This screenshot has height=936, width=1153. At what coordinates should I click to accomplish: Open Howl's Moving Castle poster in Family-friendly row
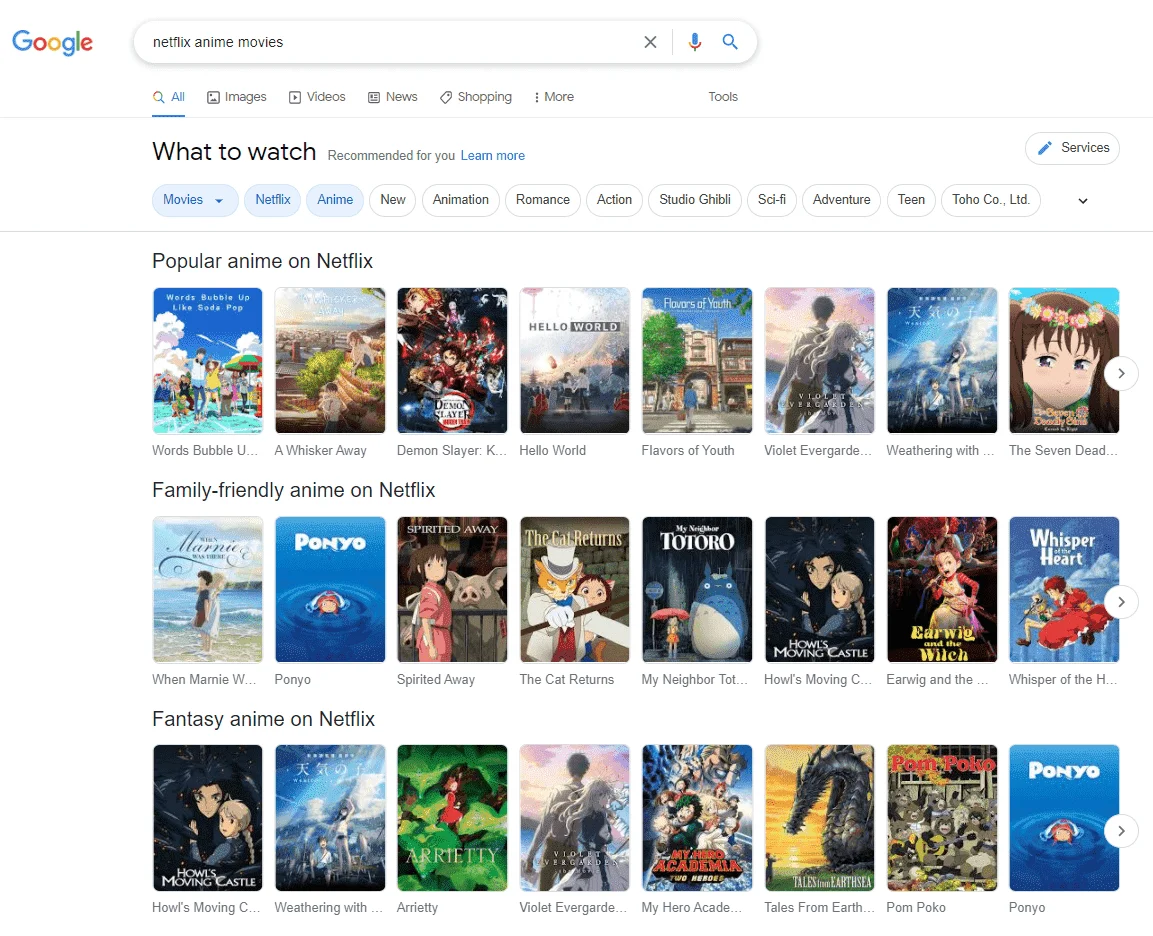819,590
